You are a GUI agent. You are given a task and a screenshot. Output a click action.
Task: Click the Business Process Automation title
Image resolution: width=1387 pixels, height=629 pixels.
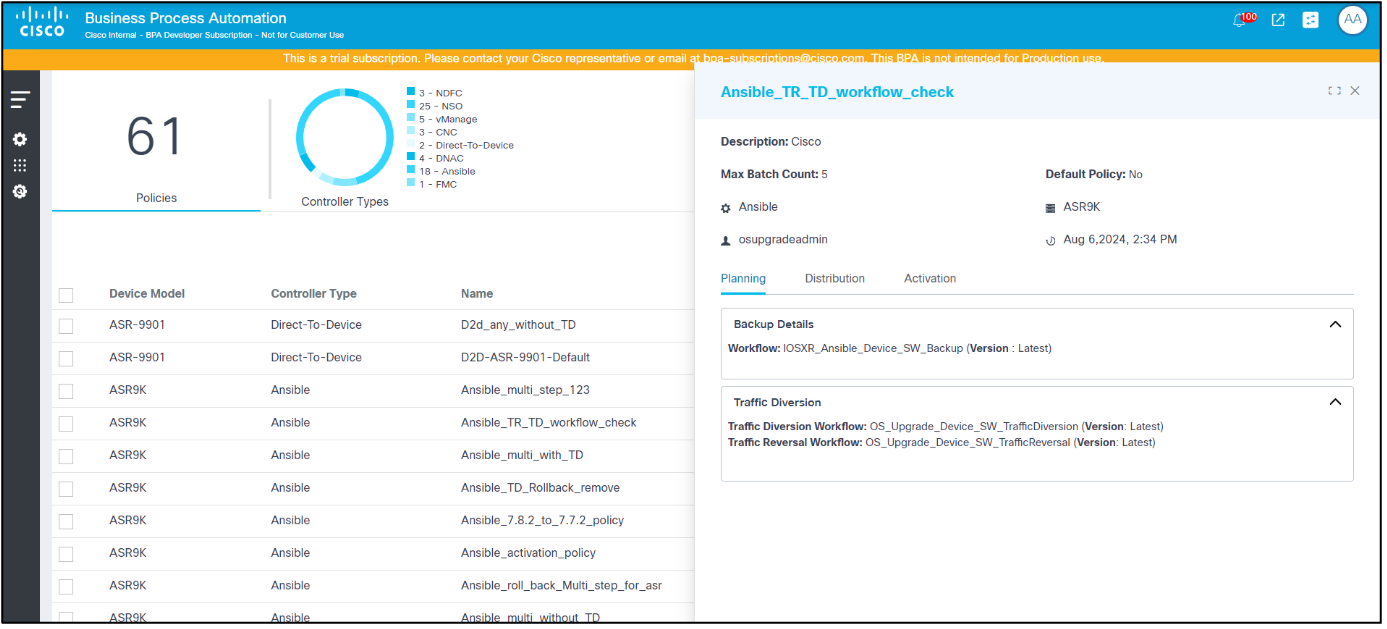[186, 18]
